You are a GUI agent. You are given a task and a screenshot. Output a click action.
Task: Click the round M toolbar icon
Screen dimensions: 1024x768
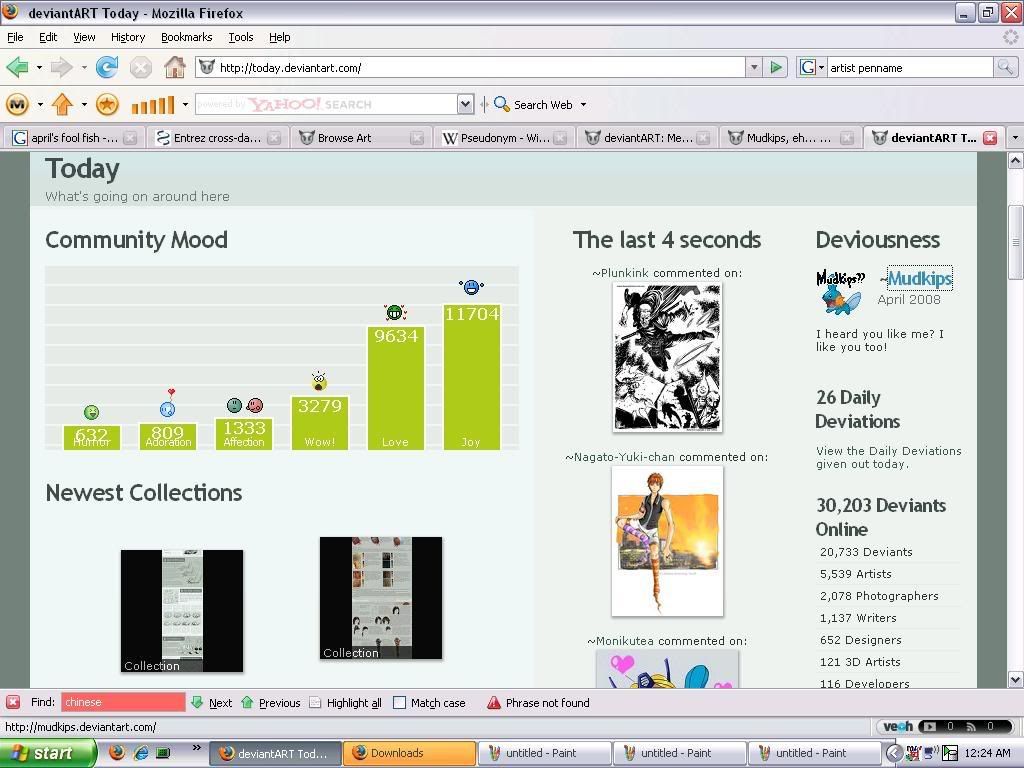tap(18, 104)
